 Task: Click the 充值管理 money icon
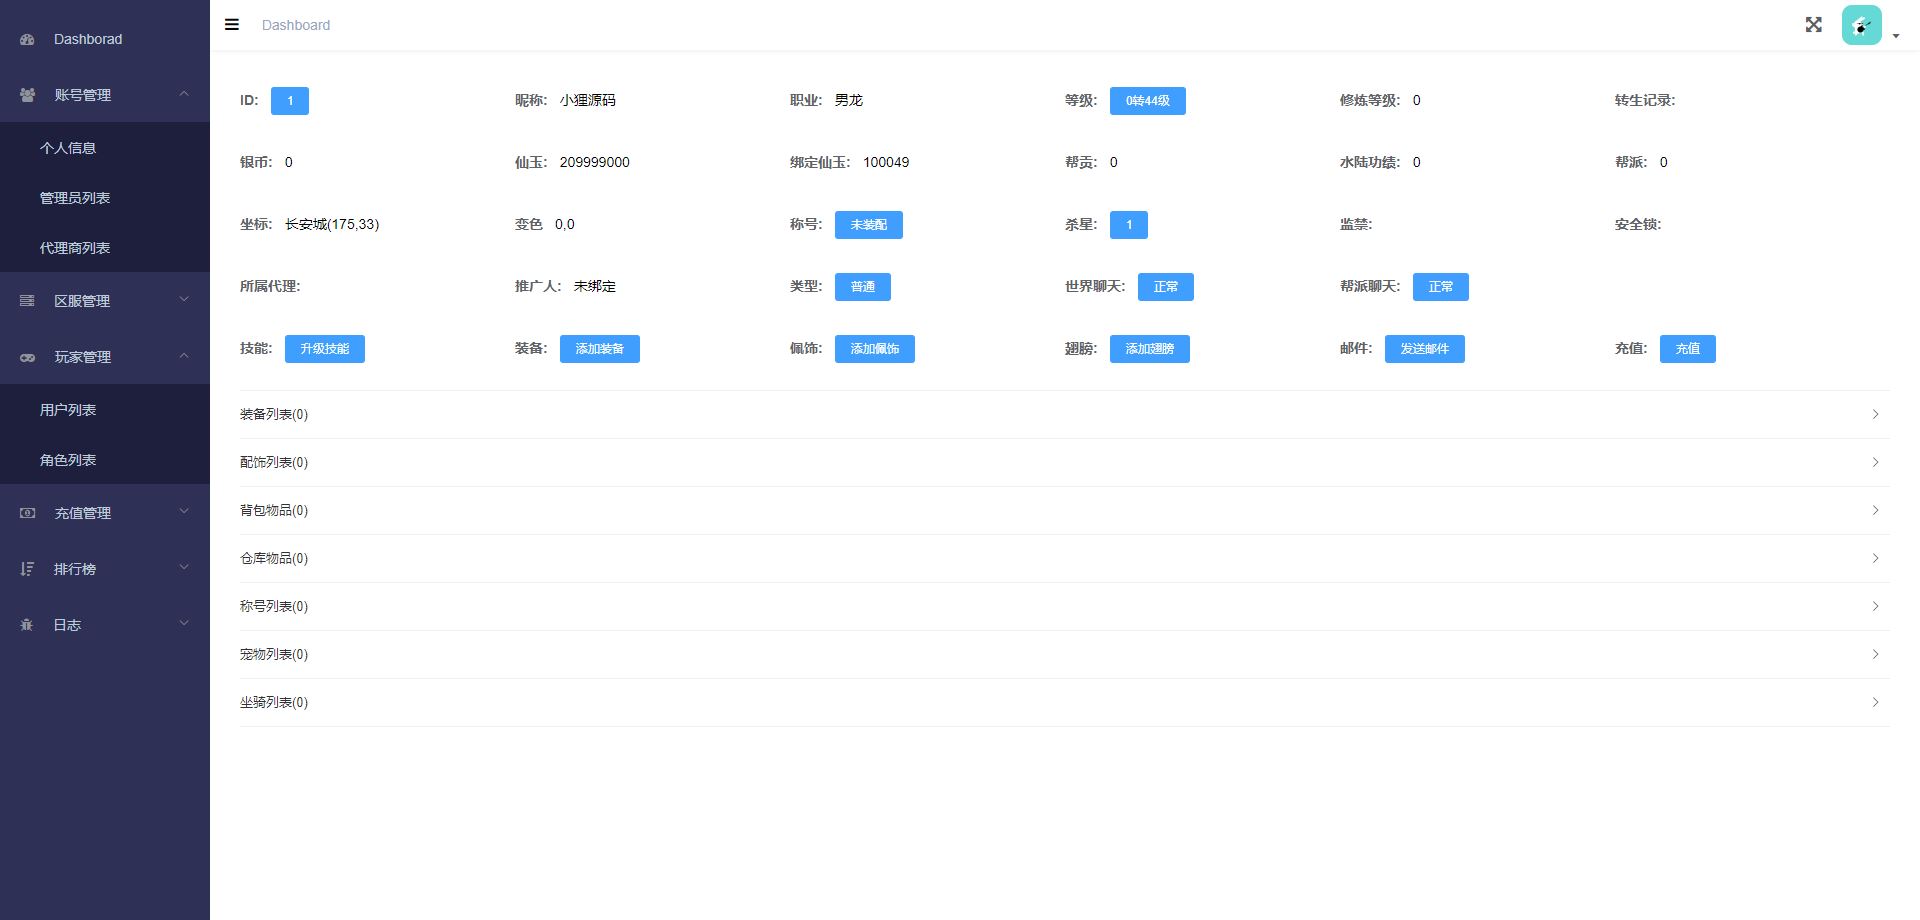[x=27, y=513]
